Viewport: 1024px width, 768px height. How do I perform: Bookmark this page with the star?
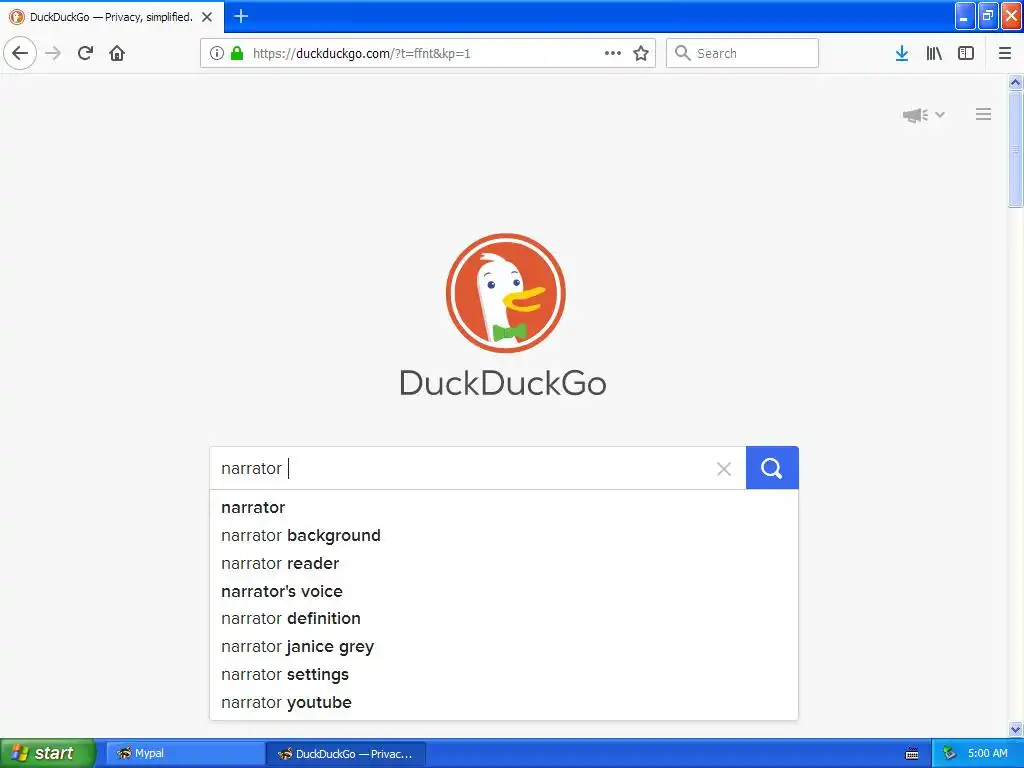[641, 53]
